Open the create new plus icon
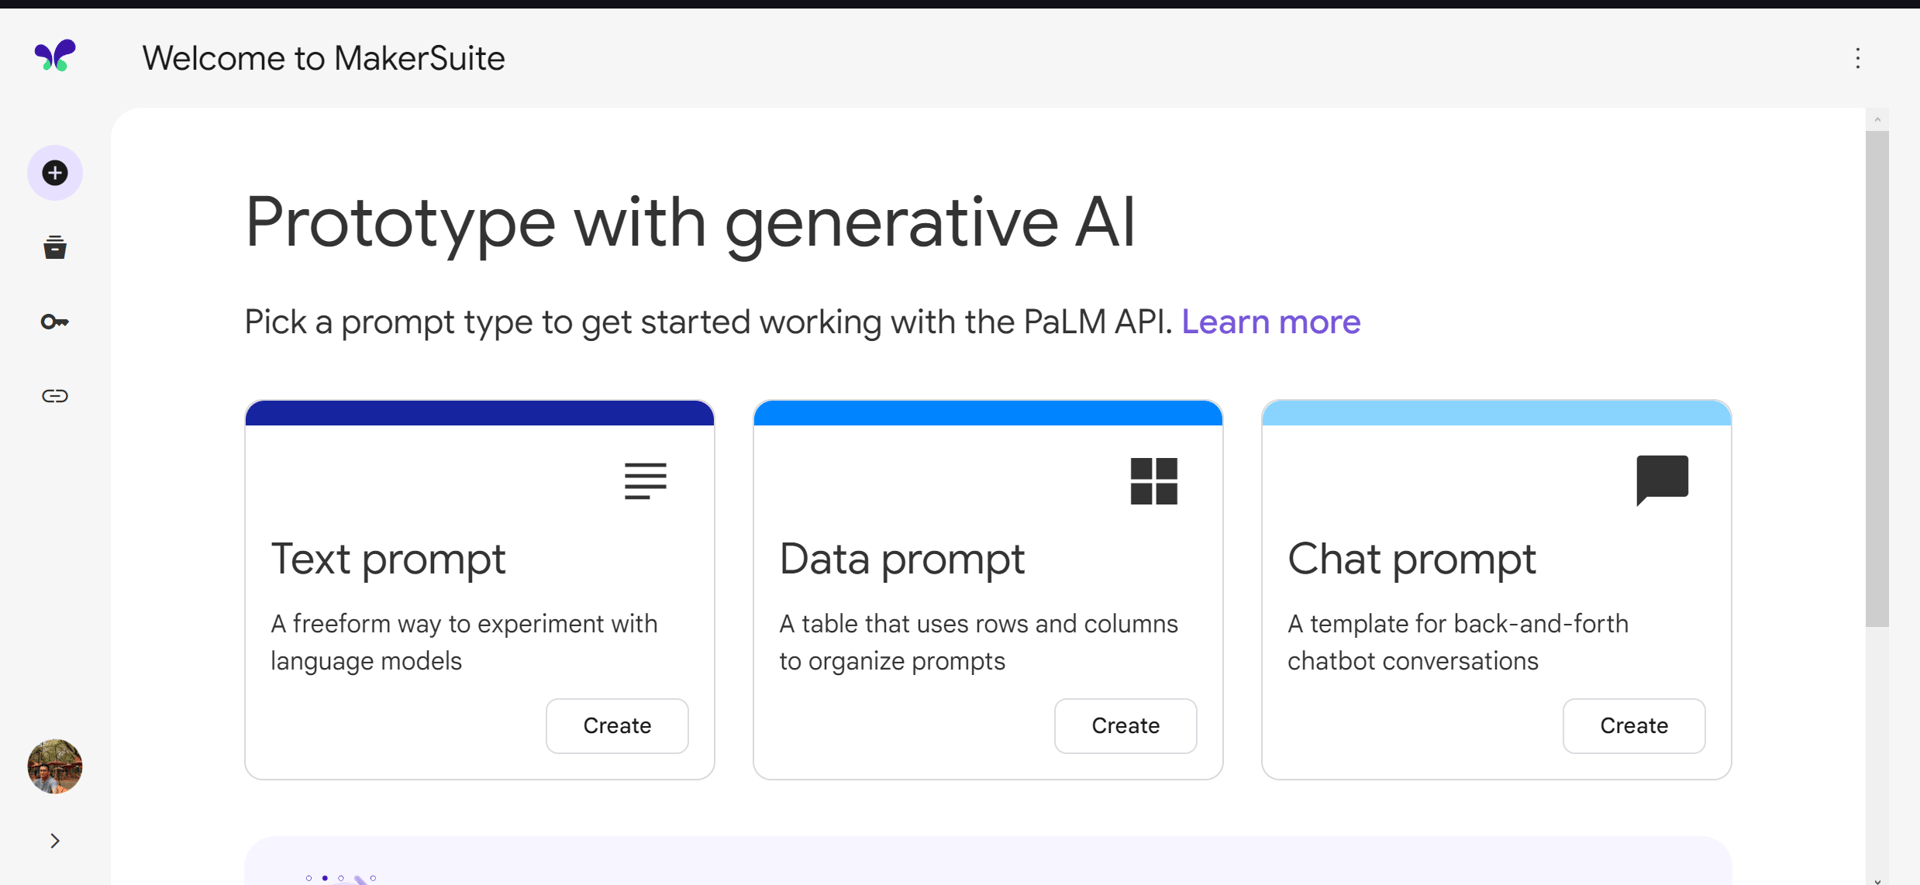1920x885 pixels. point(55,173)
